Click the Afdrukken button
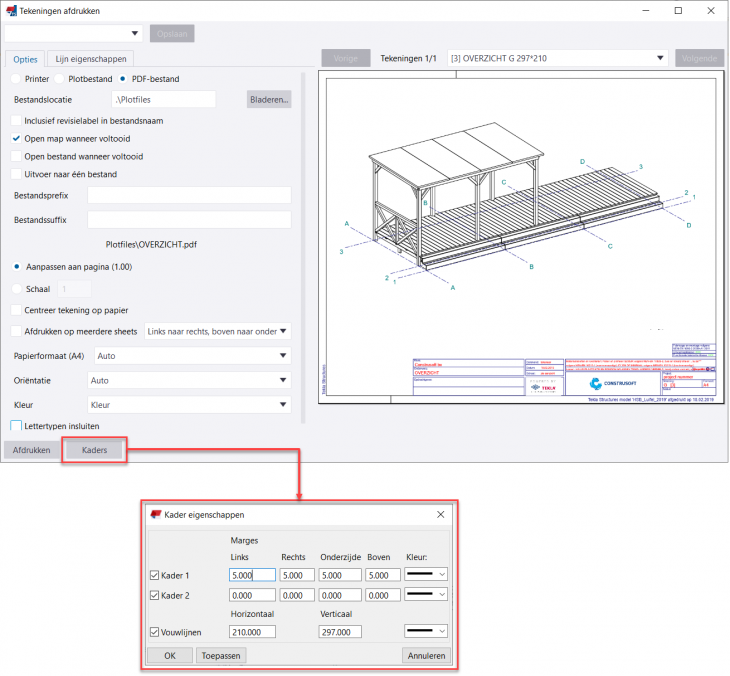The image size is (730, 676). (x=31, y=450)
